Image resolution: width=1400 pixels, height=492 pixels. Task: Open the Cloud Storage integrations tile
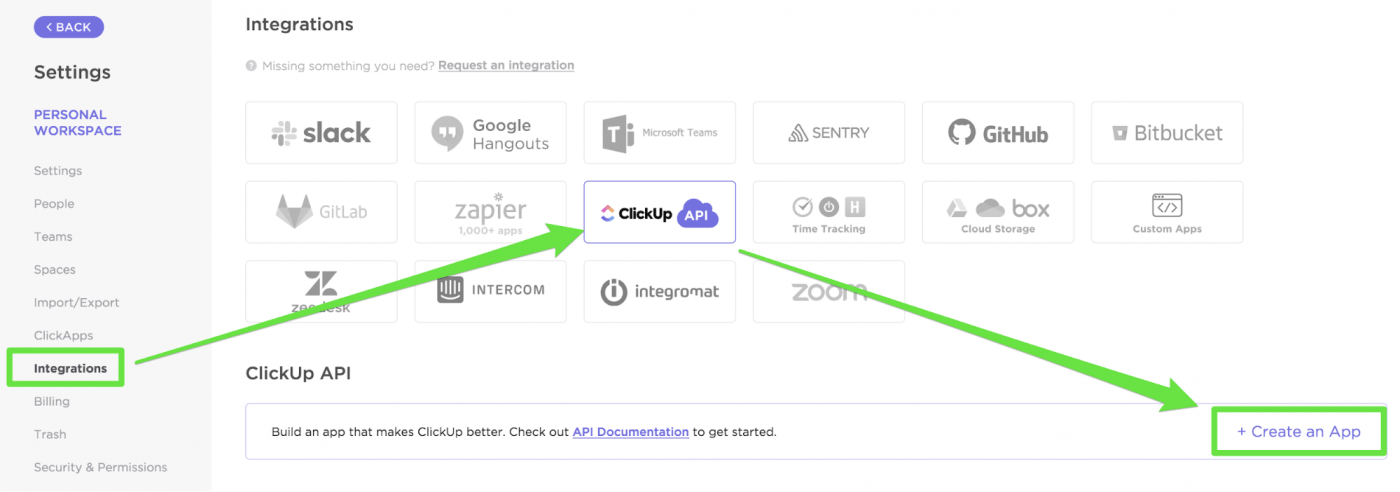[997, 212]
